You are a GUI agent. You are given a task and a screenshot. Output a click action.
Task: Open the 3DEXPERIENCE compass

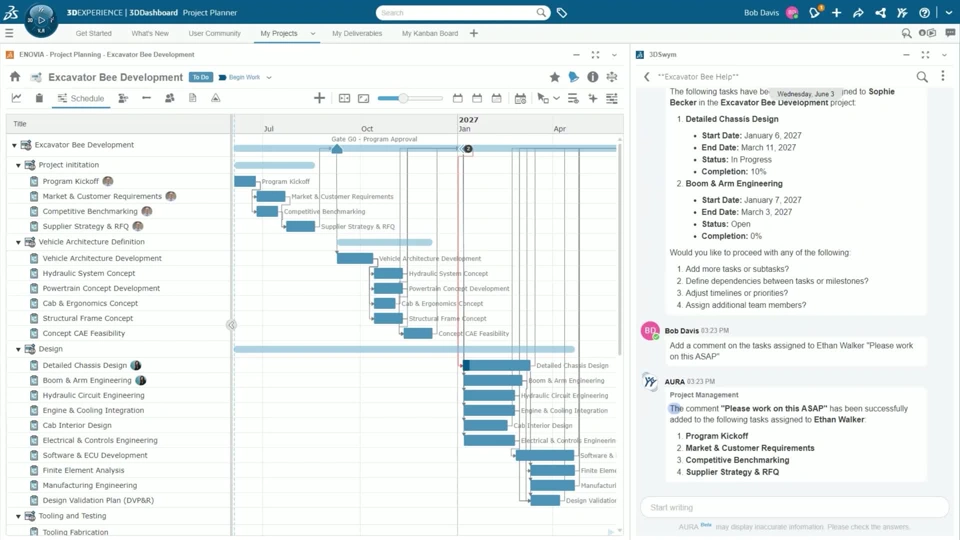(41, 18)
